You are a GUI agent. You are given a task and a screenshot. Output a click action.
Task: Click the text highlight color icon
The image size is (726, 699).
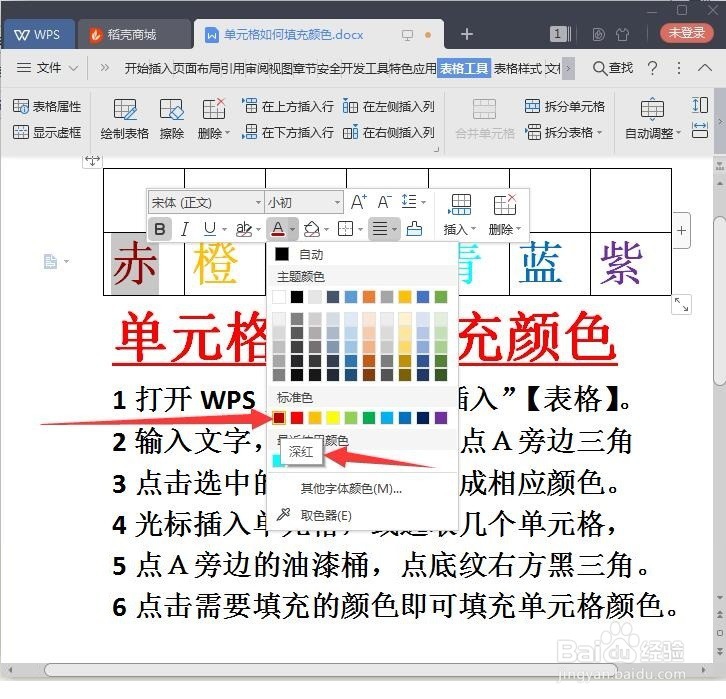click(244, 229)
